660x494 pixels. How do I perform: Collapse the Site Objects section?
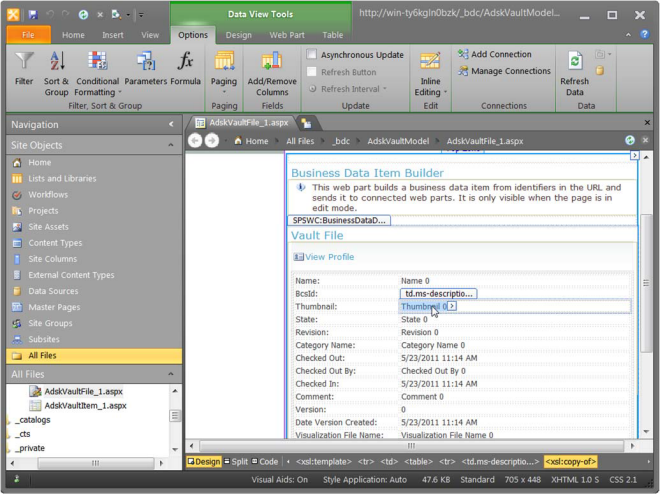[x=171, y=145]
